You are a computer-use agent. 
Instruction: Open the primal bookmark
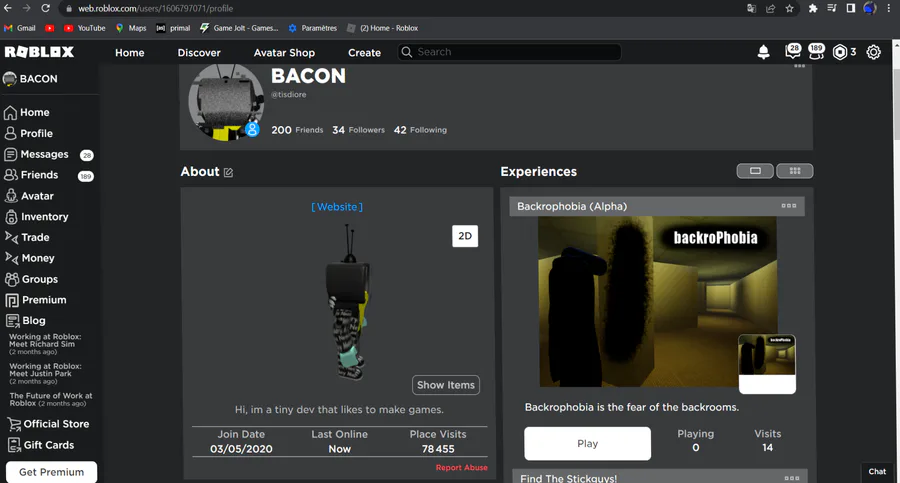(x=173, y=28)
